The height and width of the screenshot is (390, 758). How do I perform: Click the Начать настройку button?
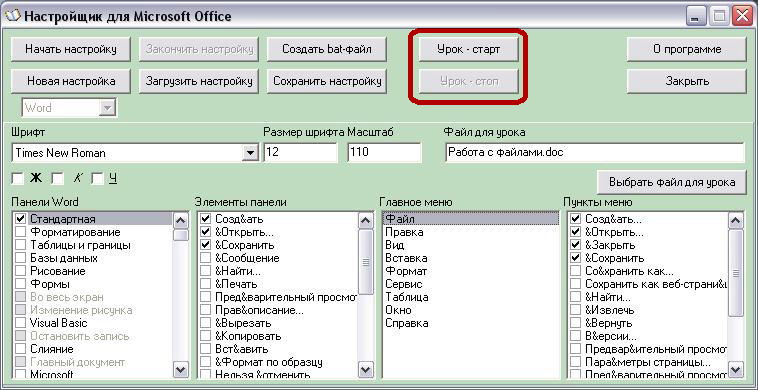coord(71,49)
